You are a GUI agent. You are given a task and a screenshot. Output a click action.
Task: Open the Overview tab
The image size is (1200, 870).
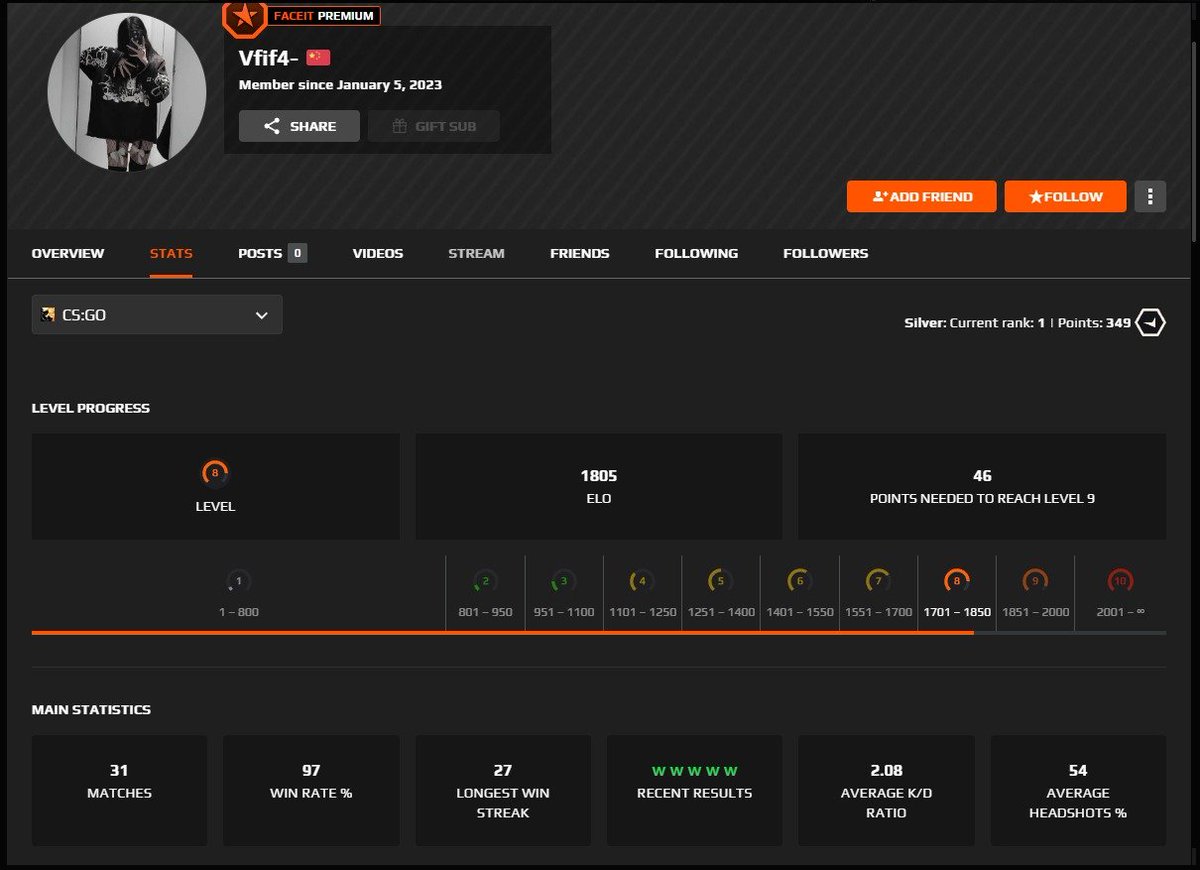point(68,253)
